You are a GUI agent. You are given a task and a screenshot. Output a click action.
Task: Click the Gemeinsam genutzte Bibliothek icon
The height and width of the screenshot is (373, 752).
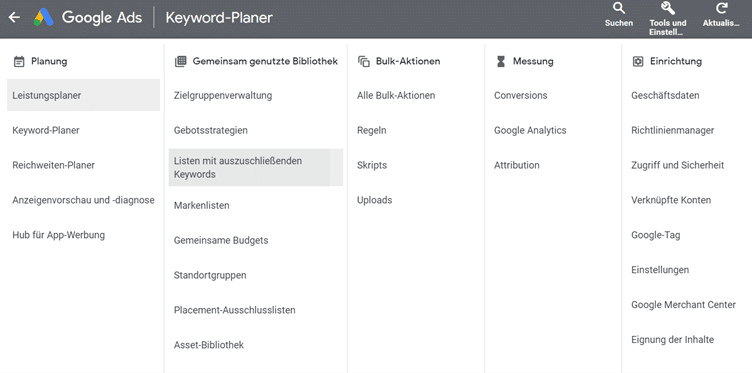180,61
